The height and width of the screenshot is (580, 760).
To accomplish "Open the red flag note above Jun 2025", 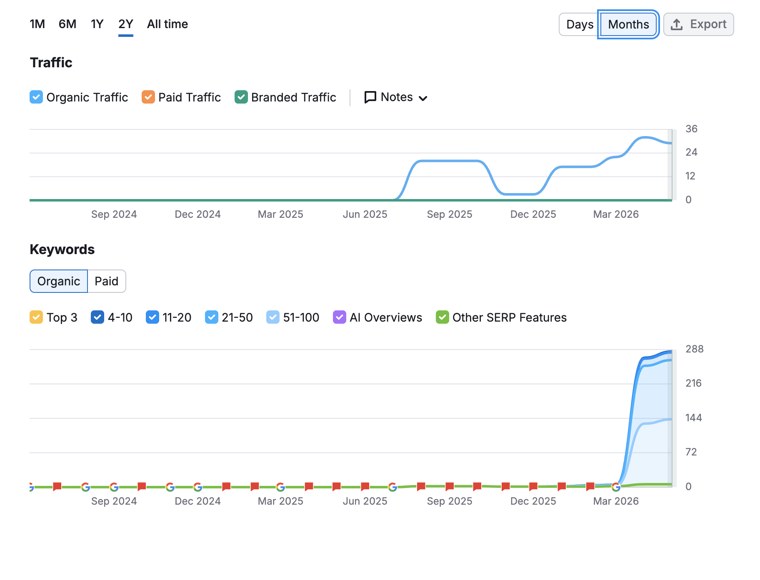I will [x=365, y=486].
